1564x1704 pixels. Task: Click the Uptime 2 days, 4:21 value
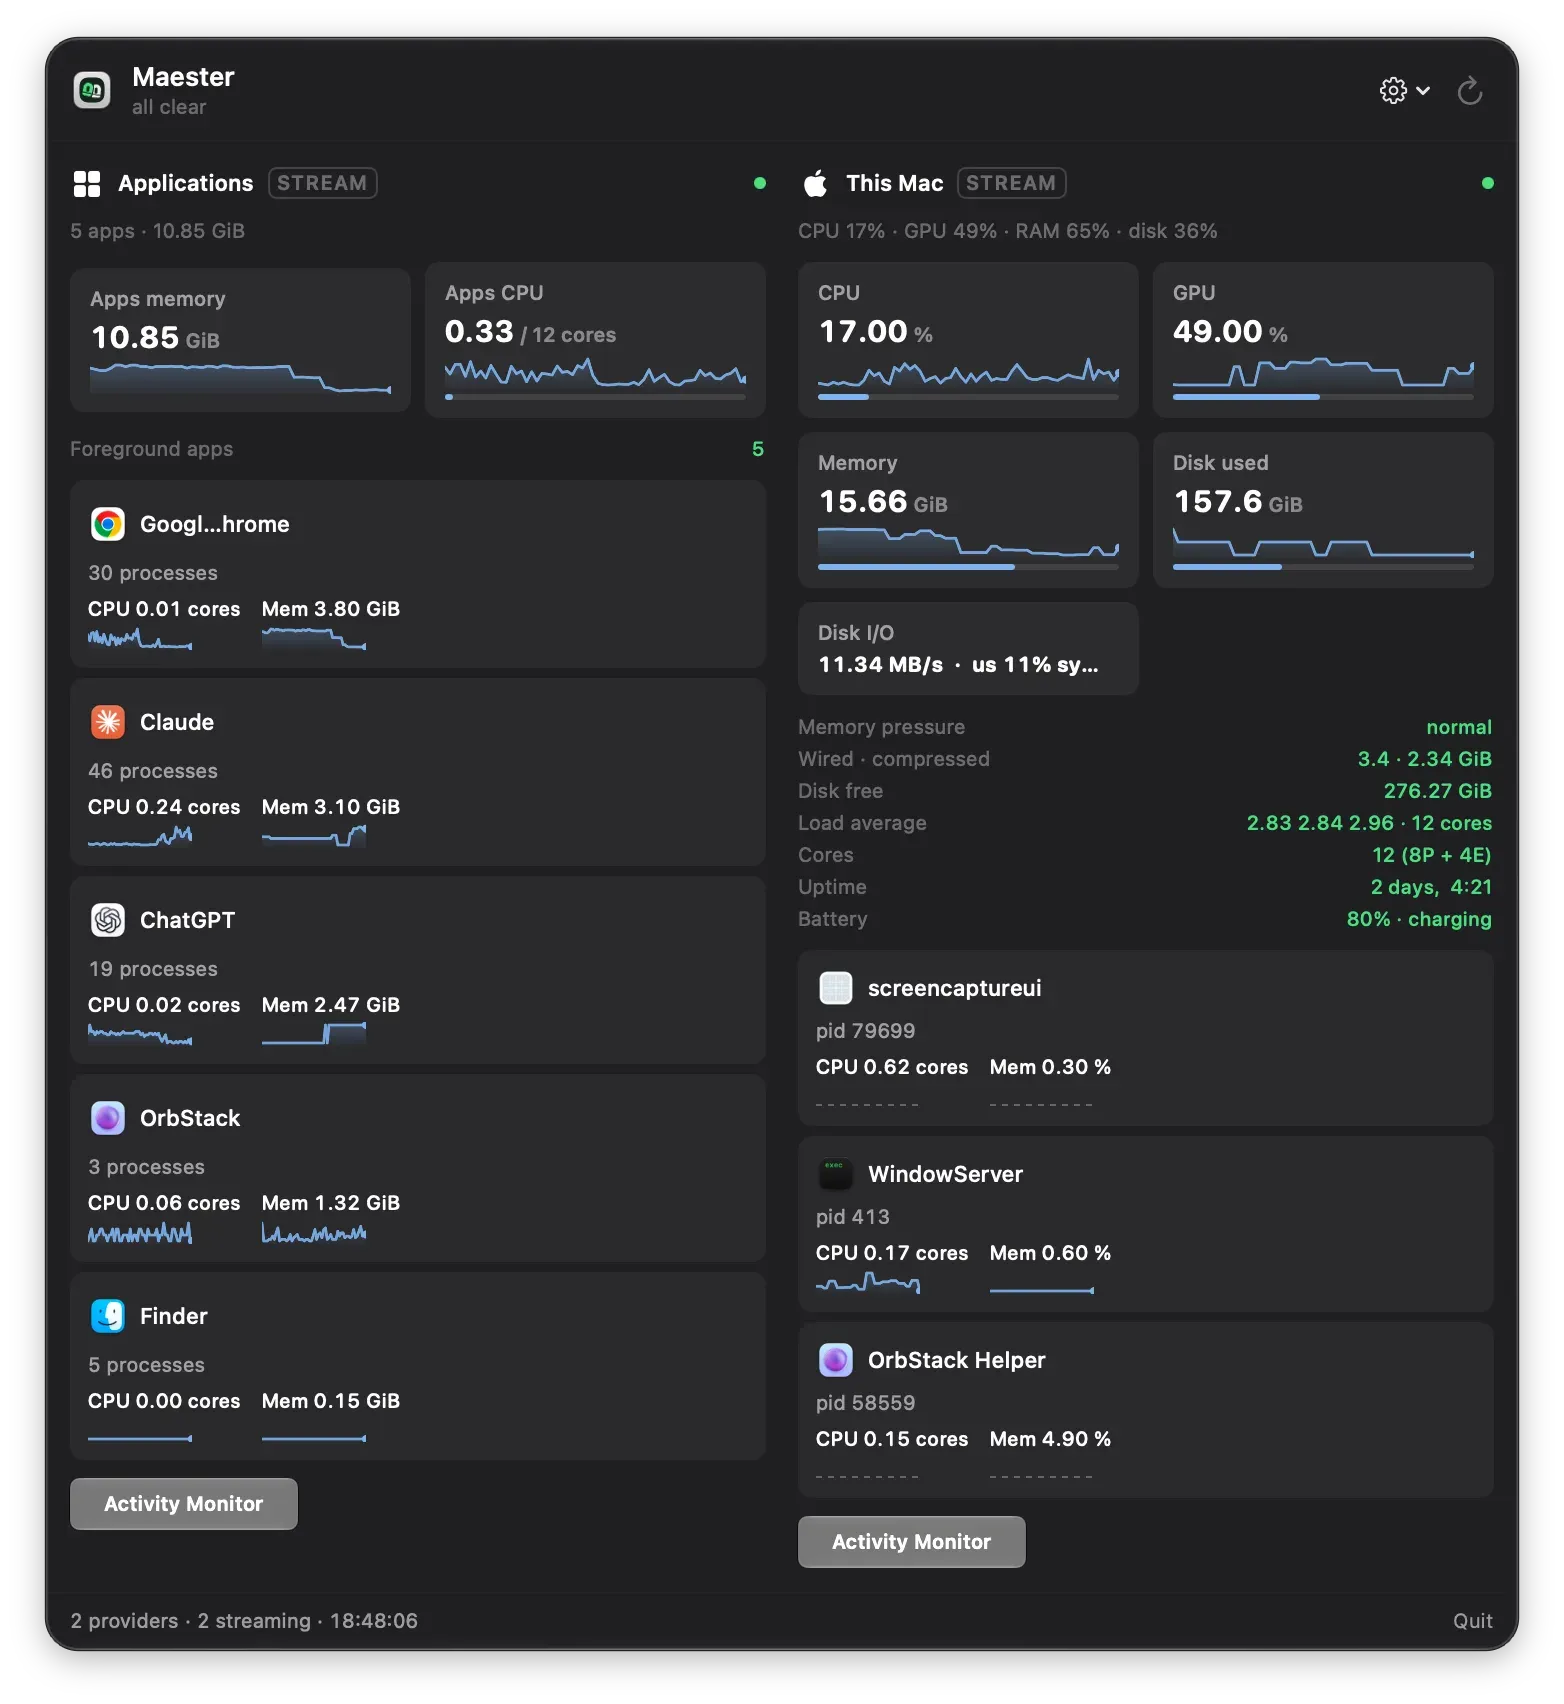click(x=1431, y=887)
